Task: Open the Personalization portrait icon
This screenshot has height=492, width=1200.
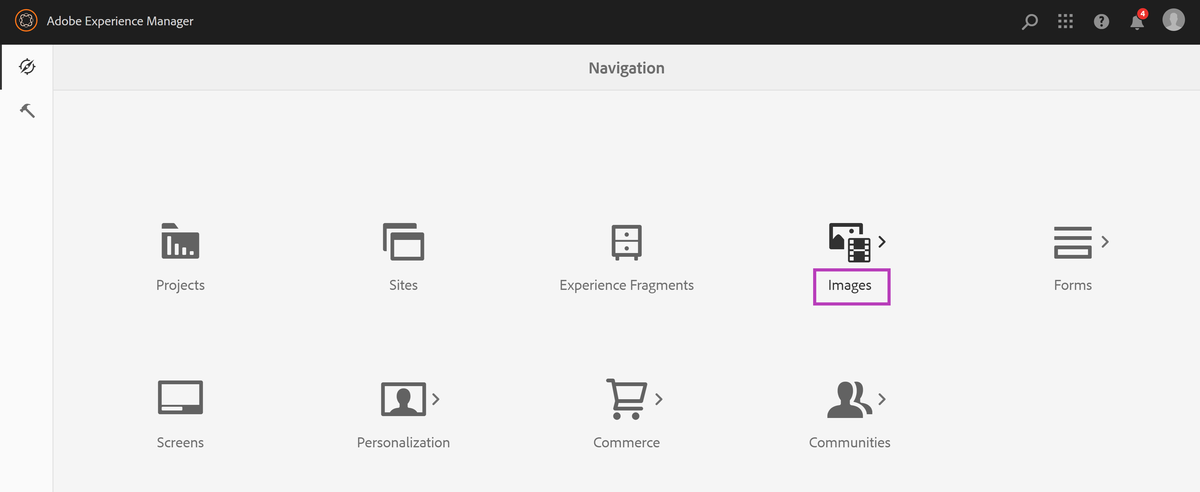Action: [x=403, y=399]
